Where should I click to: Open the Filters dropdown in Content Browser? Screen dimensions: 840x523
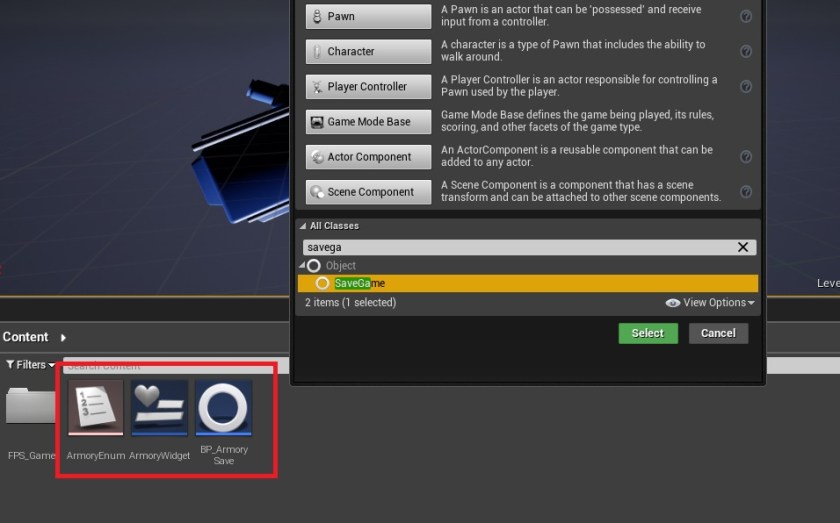31,365
